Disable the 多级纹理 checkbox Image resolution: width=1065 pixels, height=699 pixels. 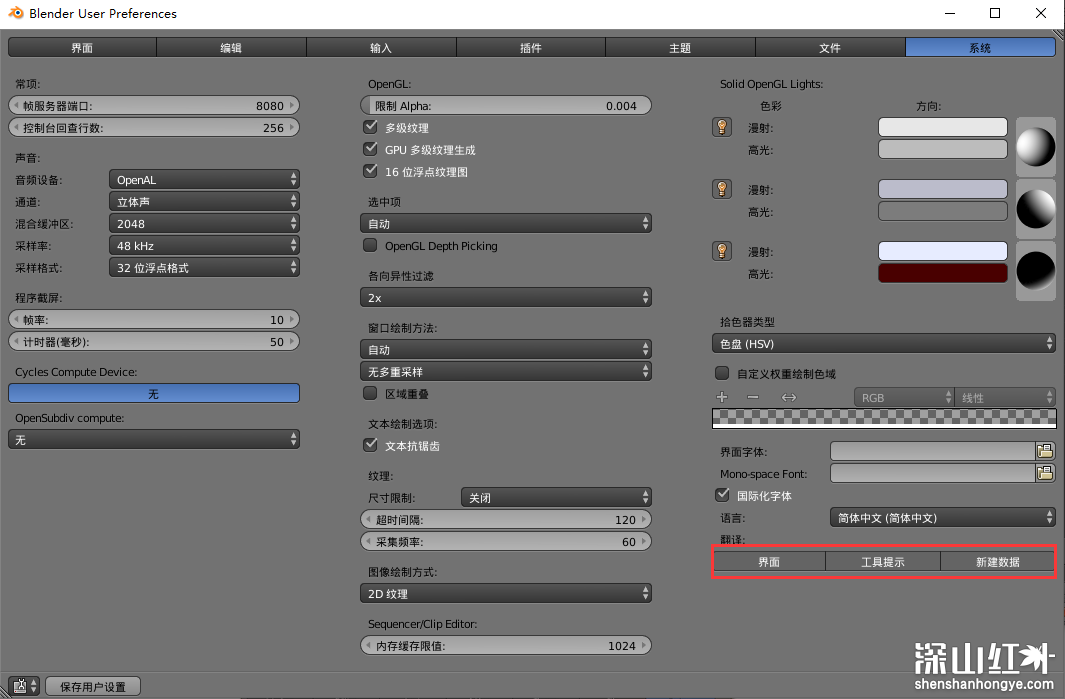pos(370,128)
